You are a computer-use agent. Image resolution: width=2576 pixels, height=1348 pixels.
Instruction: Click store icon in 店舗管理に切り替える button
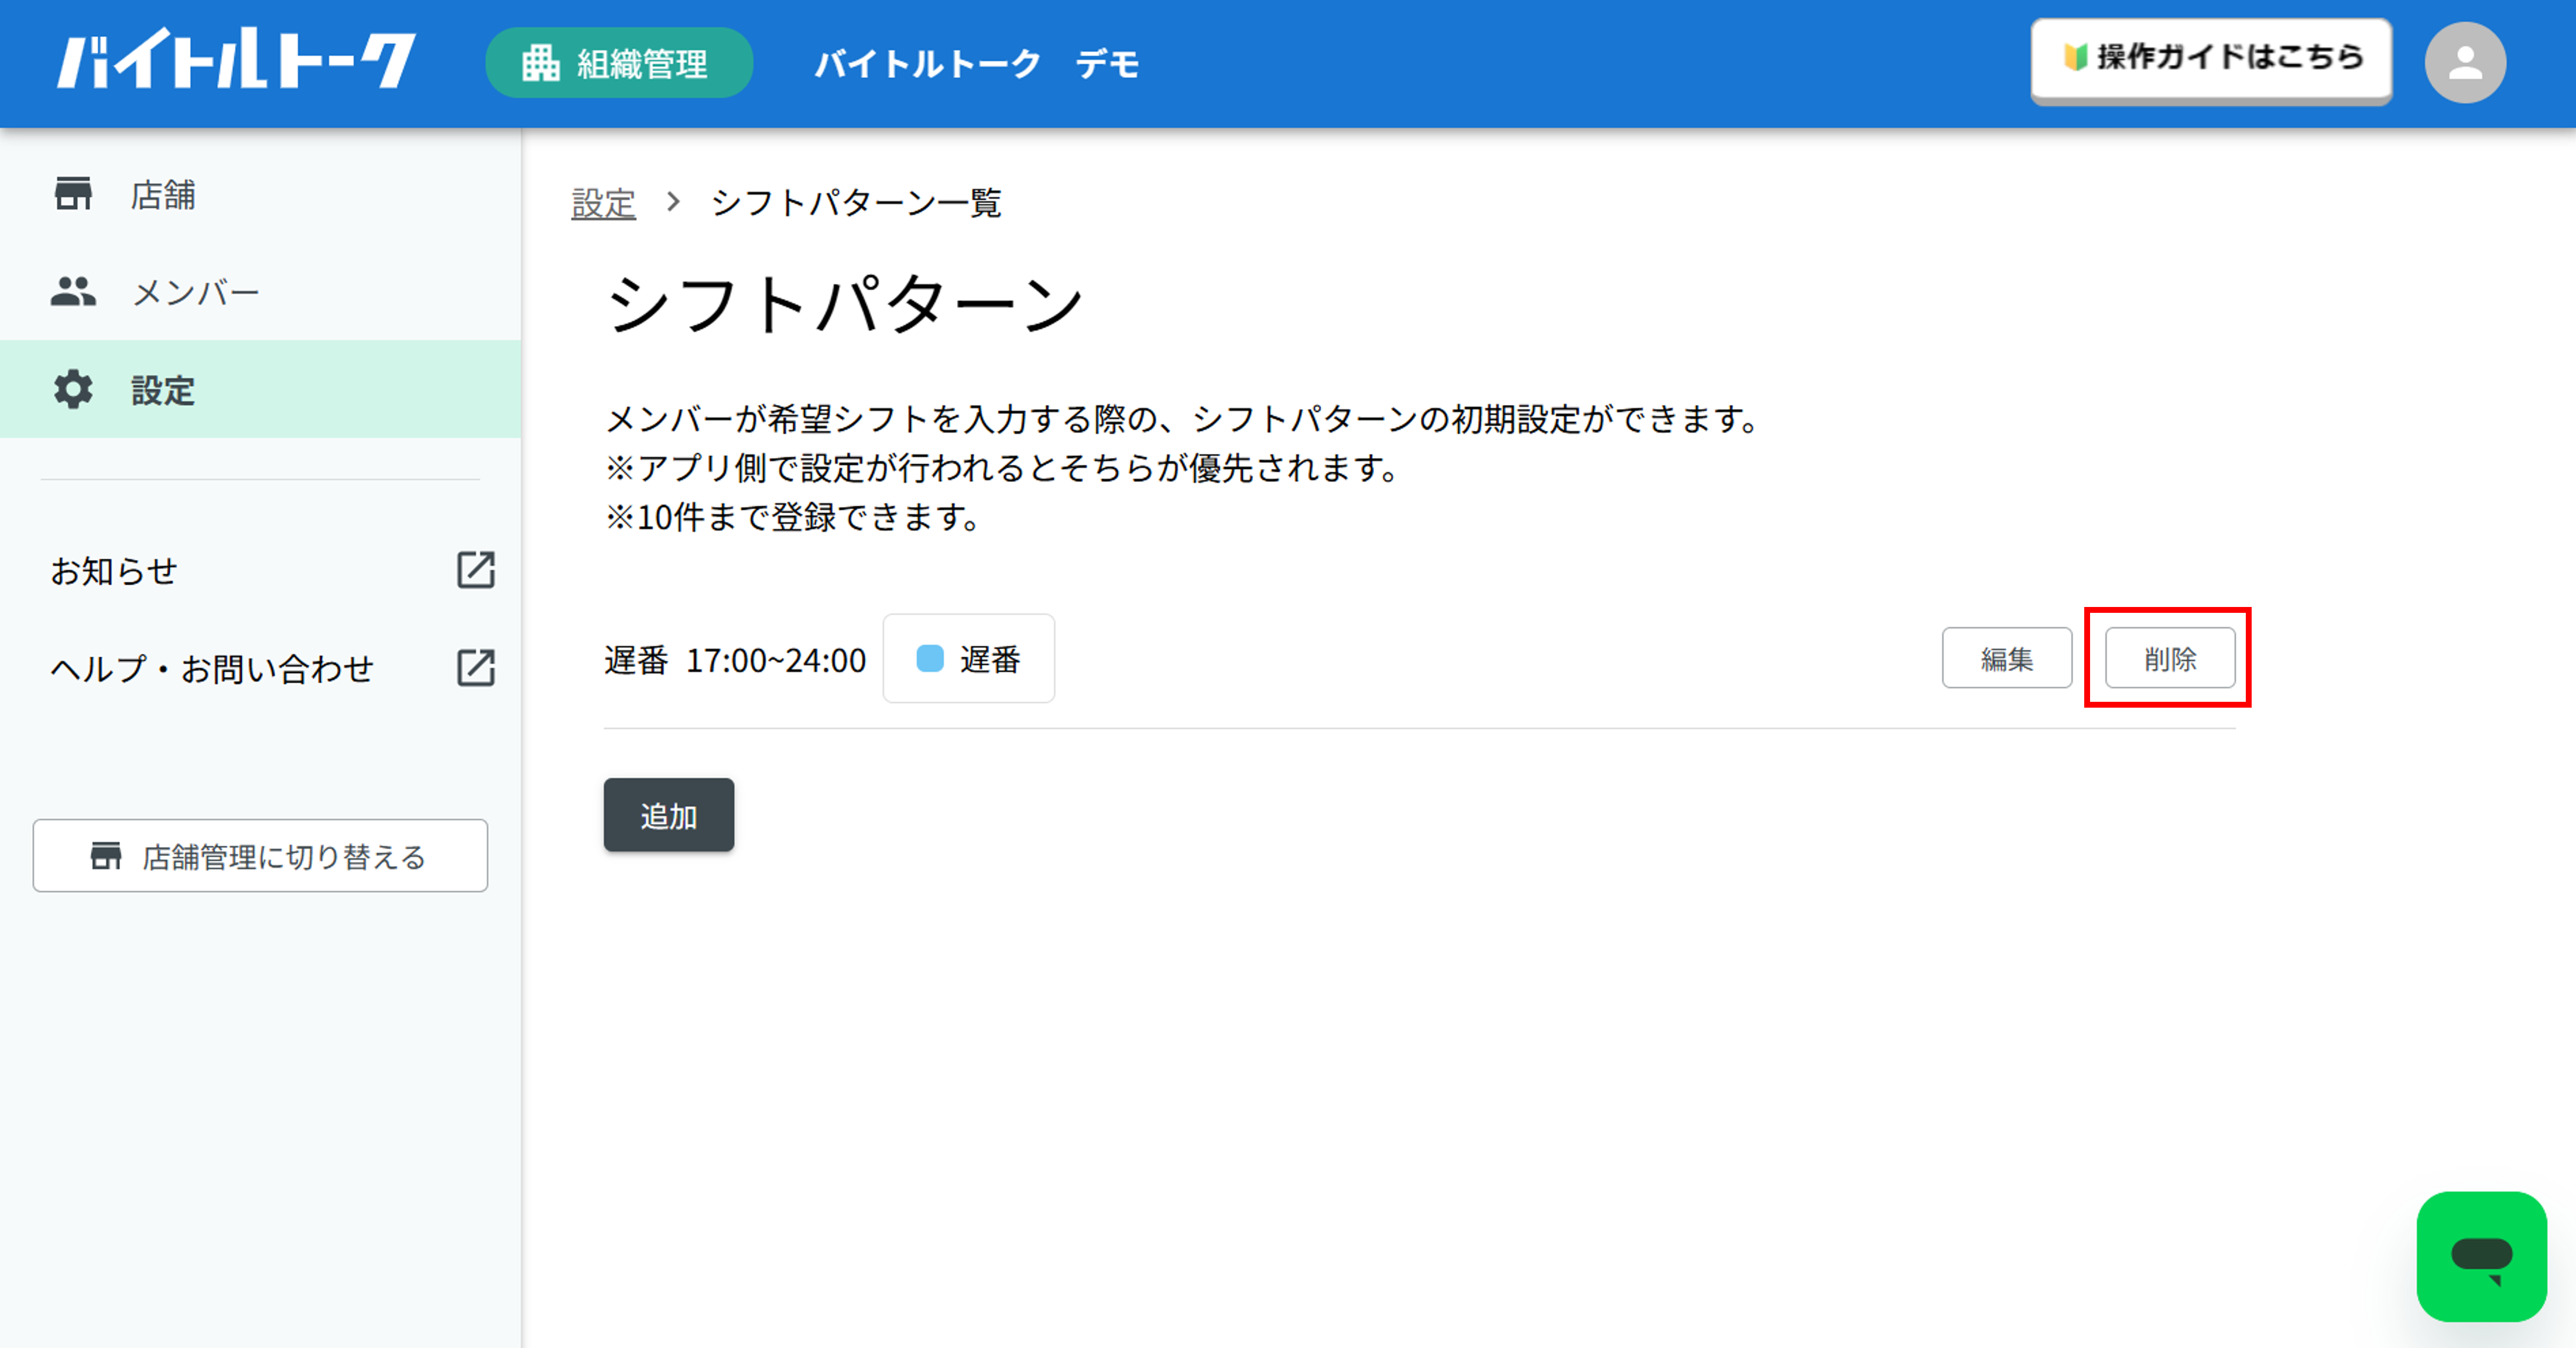[x=106, y=856]
